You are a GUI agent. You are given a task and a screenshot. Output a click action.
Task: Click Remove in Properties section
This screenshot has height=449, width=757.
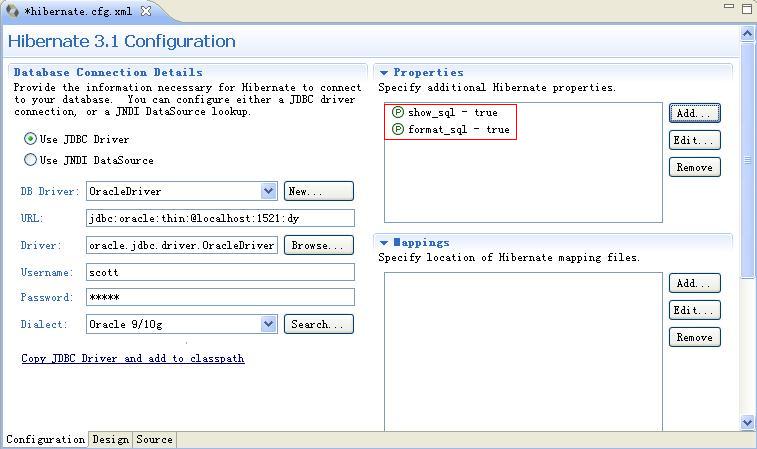pyautogui.click(x=695, y=167)
